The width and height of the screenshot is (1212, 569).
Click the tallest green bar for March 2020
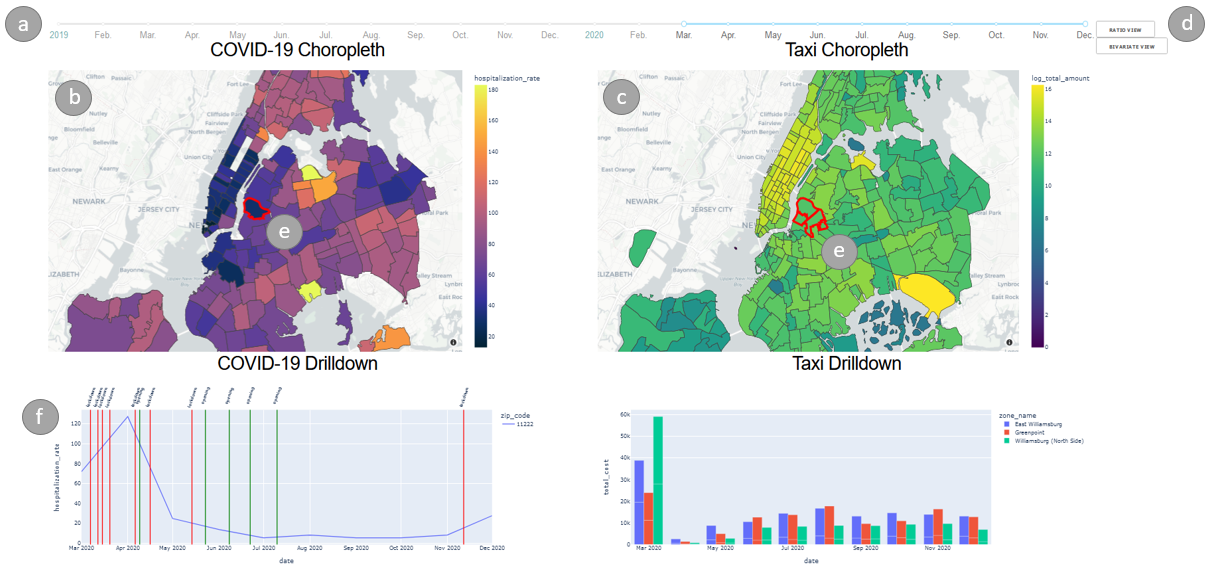[x=658, y=480]
